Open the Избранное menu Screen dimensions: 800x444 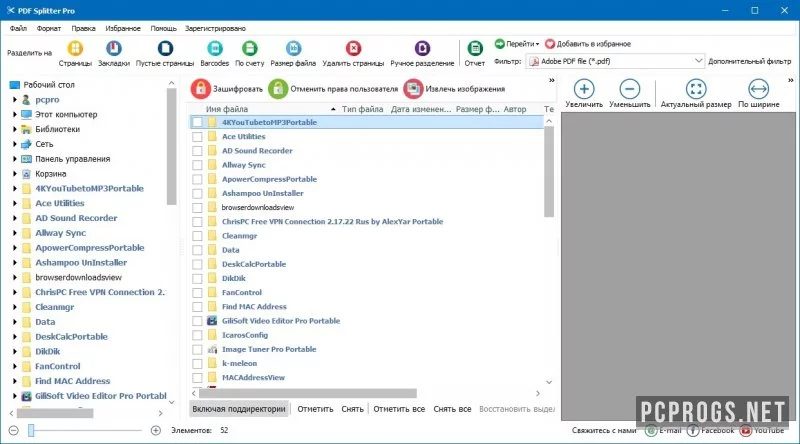click(123, 29)
